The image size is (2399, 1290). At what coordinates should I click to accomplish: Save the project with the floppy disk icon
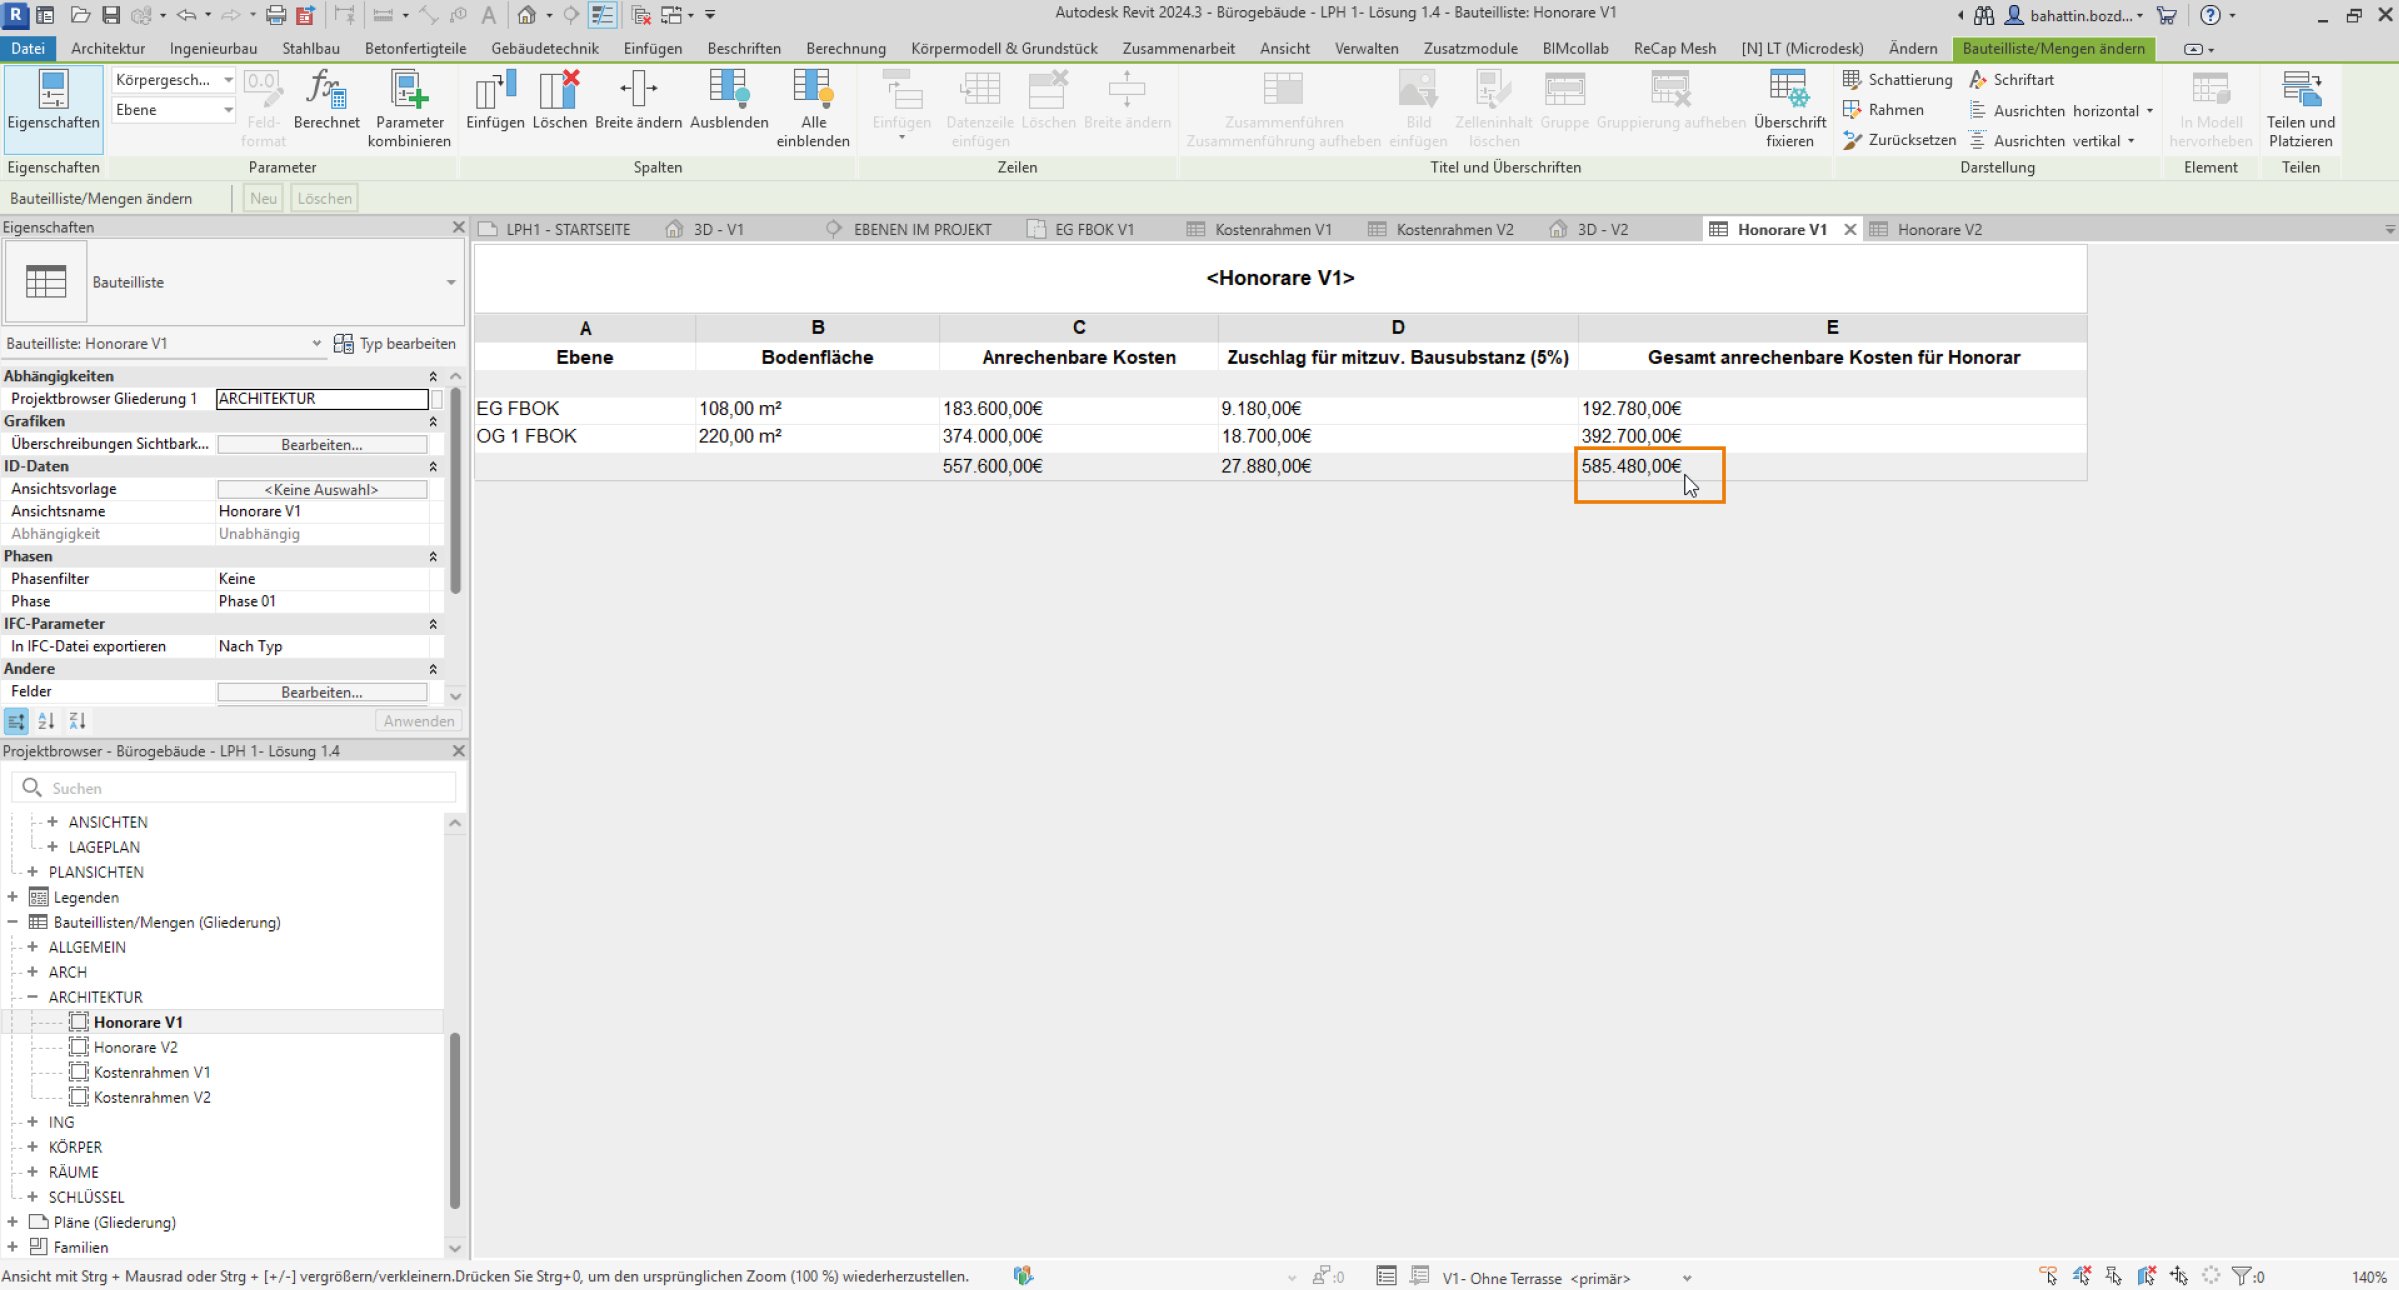[x=111, y=15]
